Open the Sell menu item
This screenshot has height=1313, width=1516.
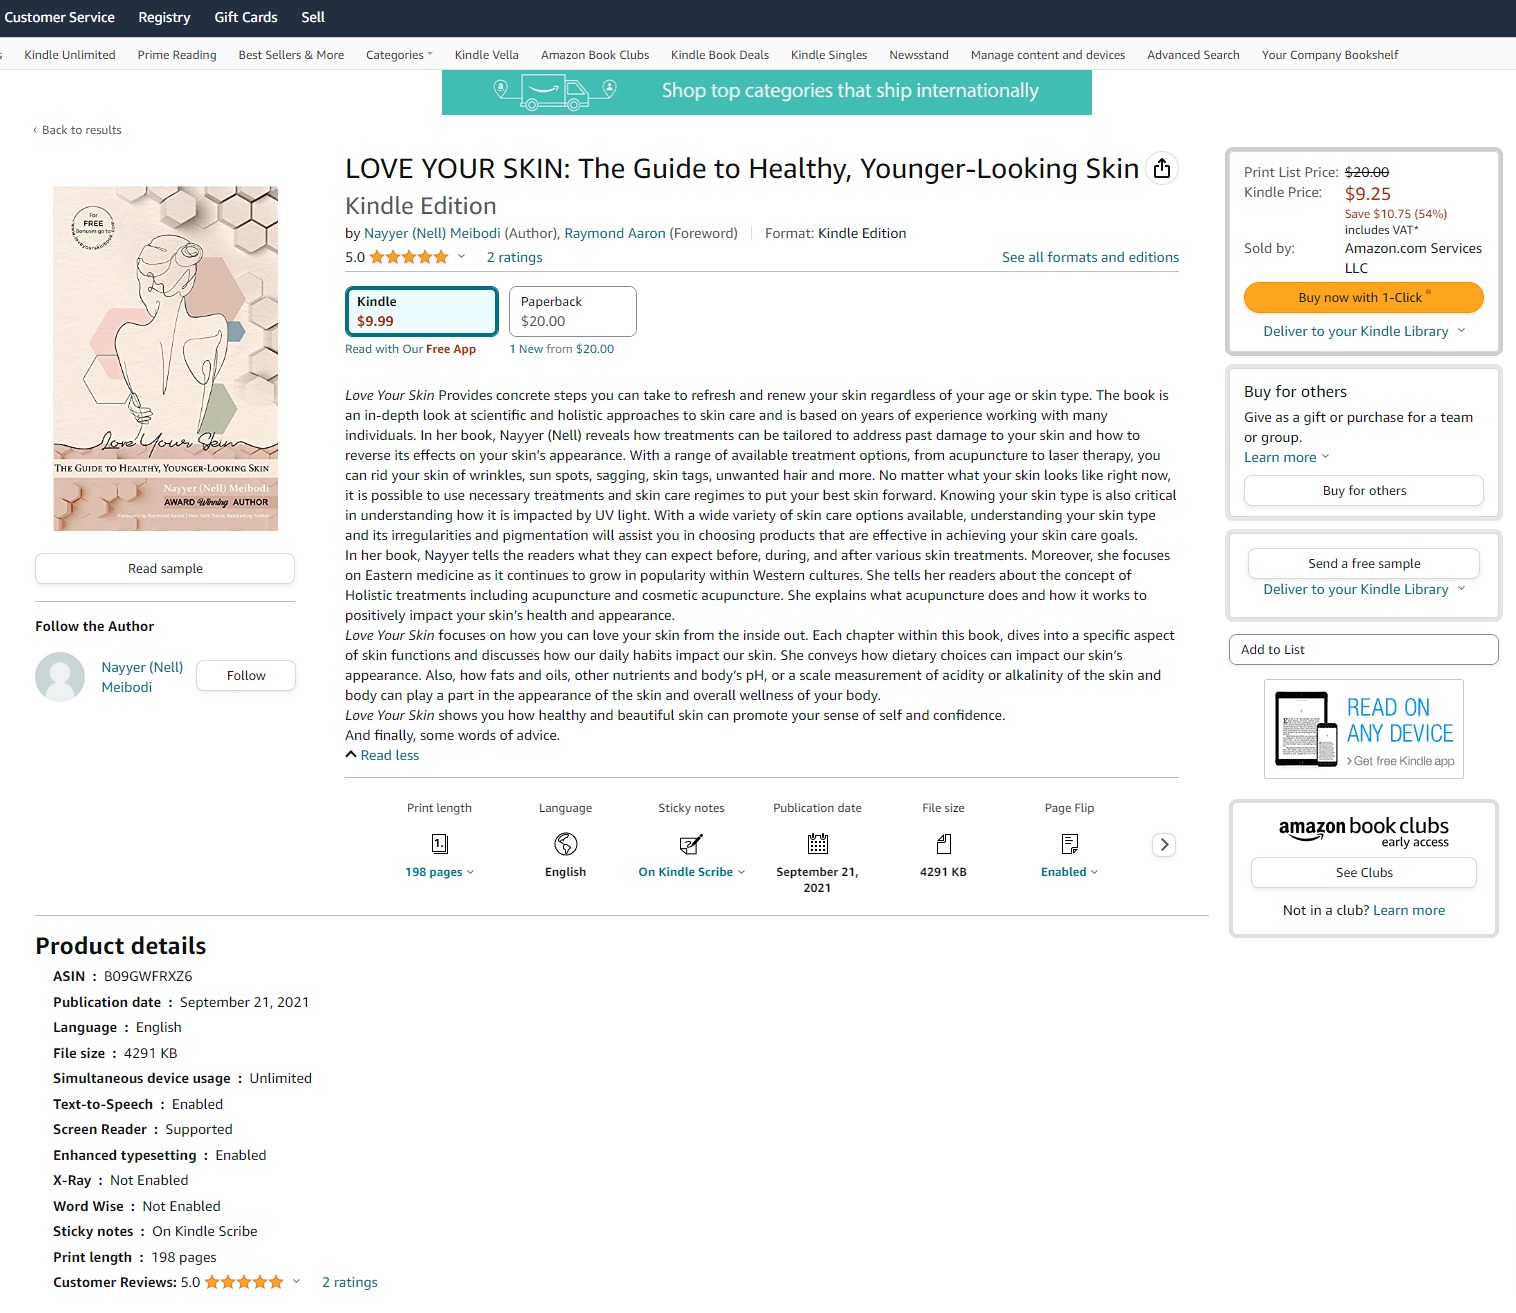point(313,17)
